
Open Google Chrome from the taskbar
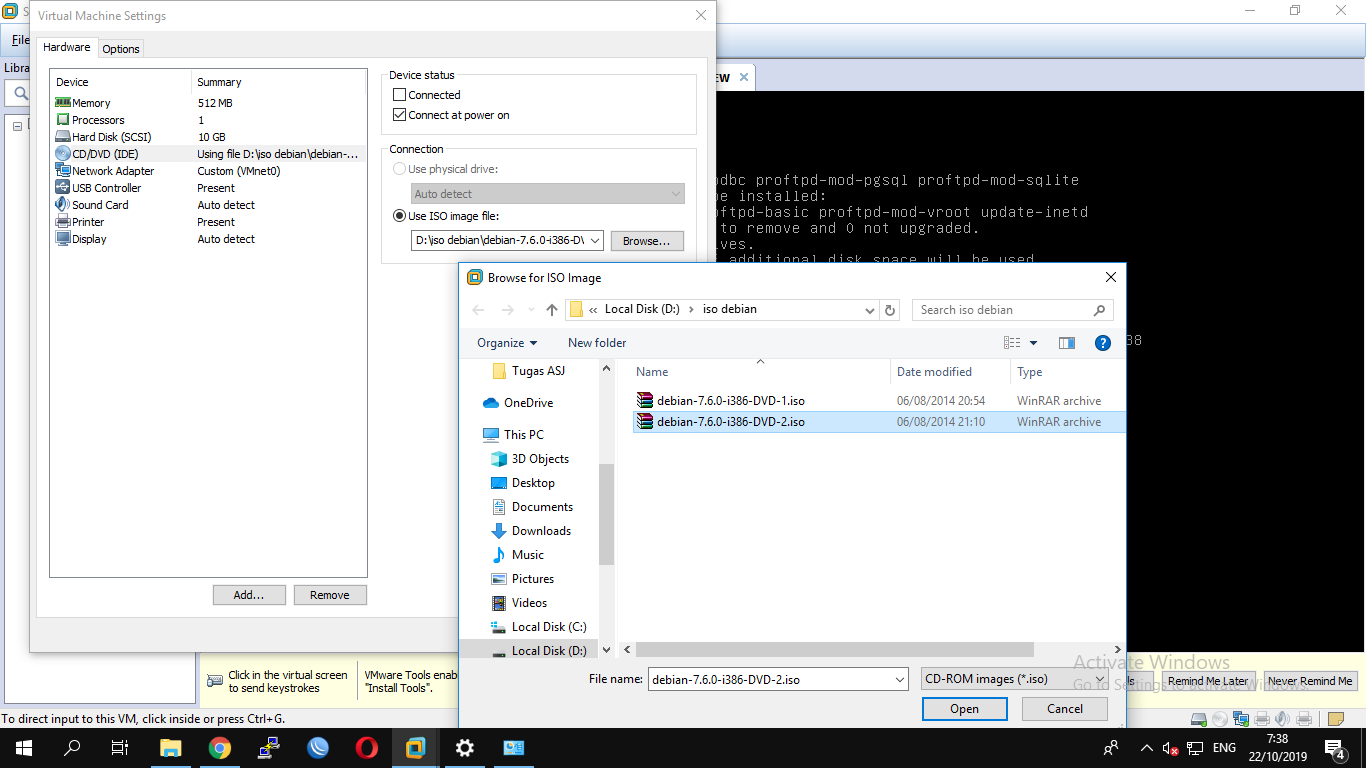point(220,748)
